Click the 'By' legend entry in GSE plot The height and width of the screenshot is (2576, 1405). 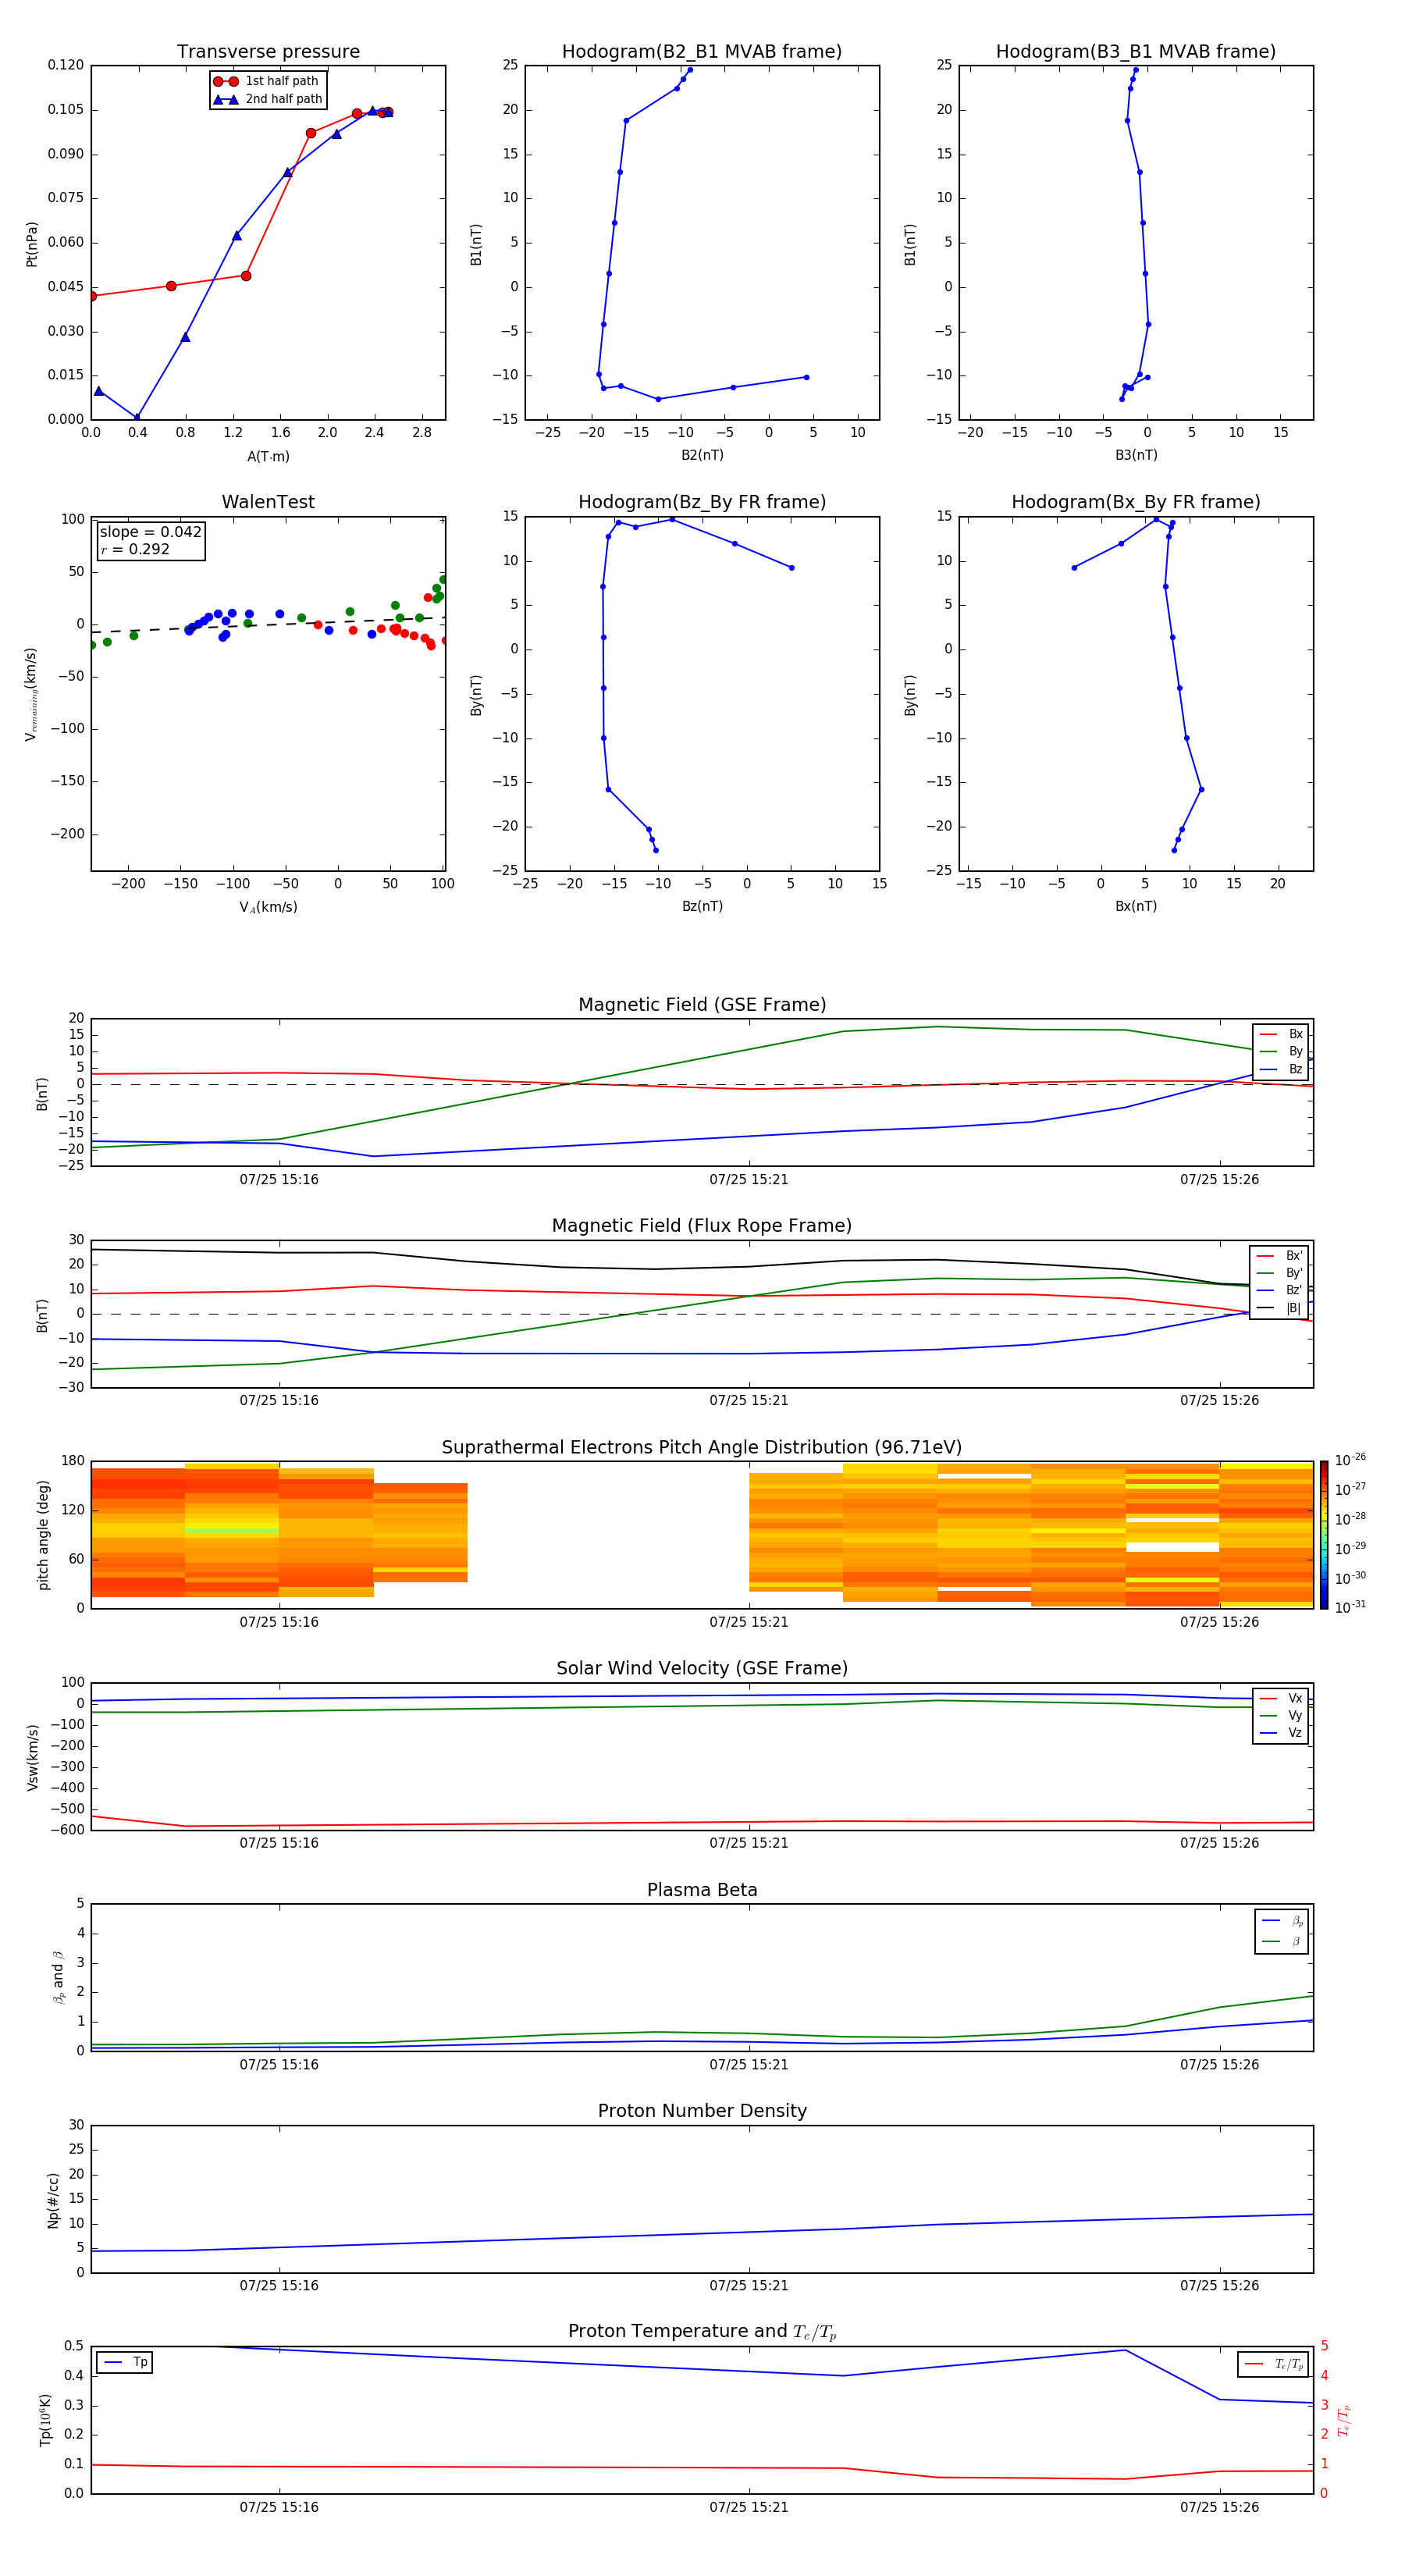click(1281, 1052)
